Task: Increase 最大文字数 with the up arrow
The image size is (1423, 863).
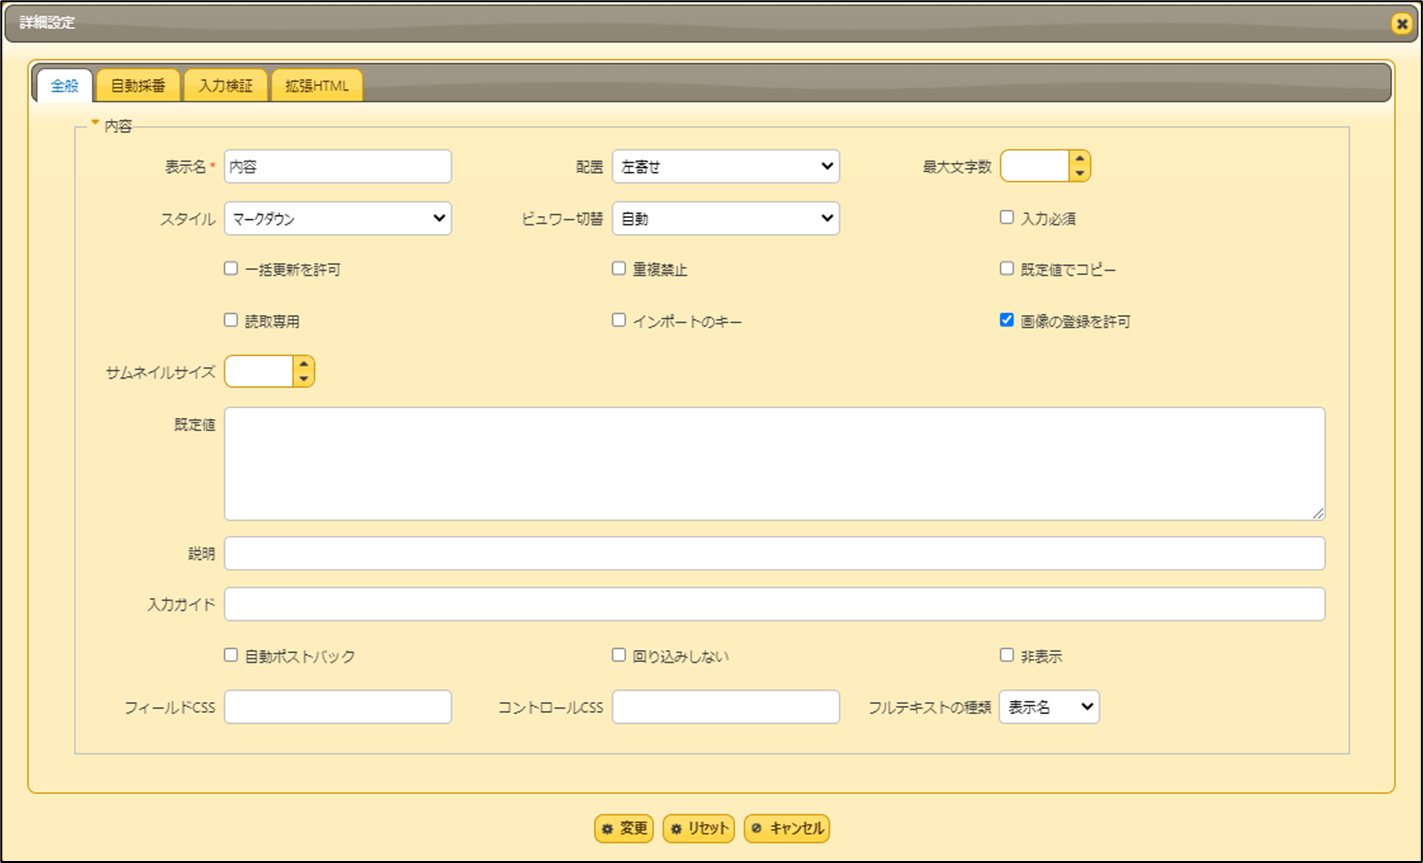Action: coord(1079,159)
